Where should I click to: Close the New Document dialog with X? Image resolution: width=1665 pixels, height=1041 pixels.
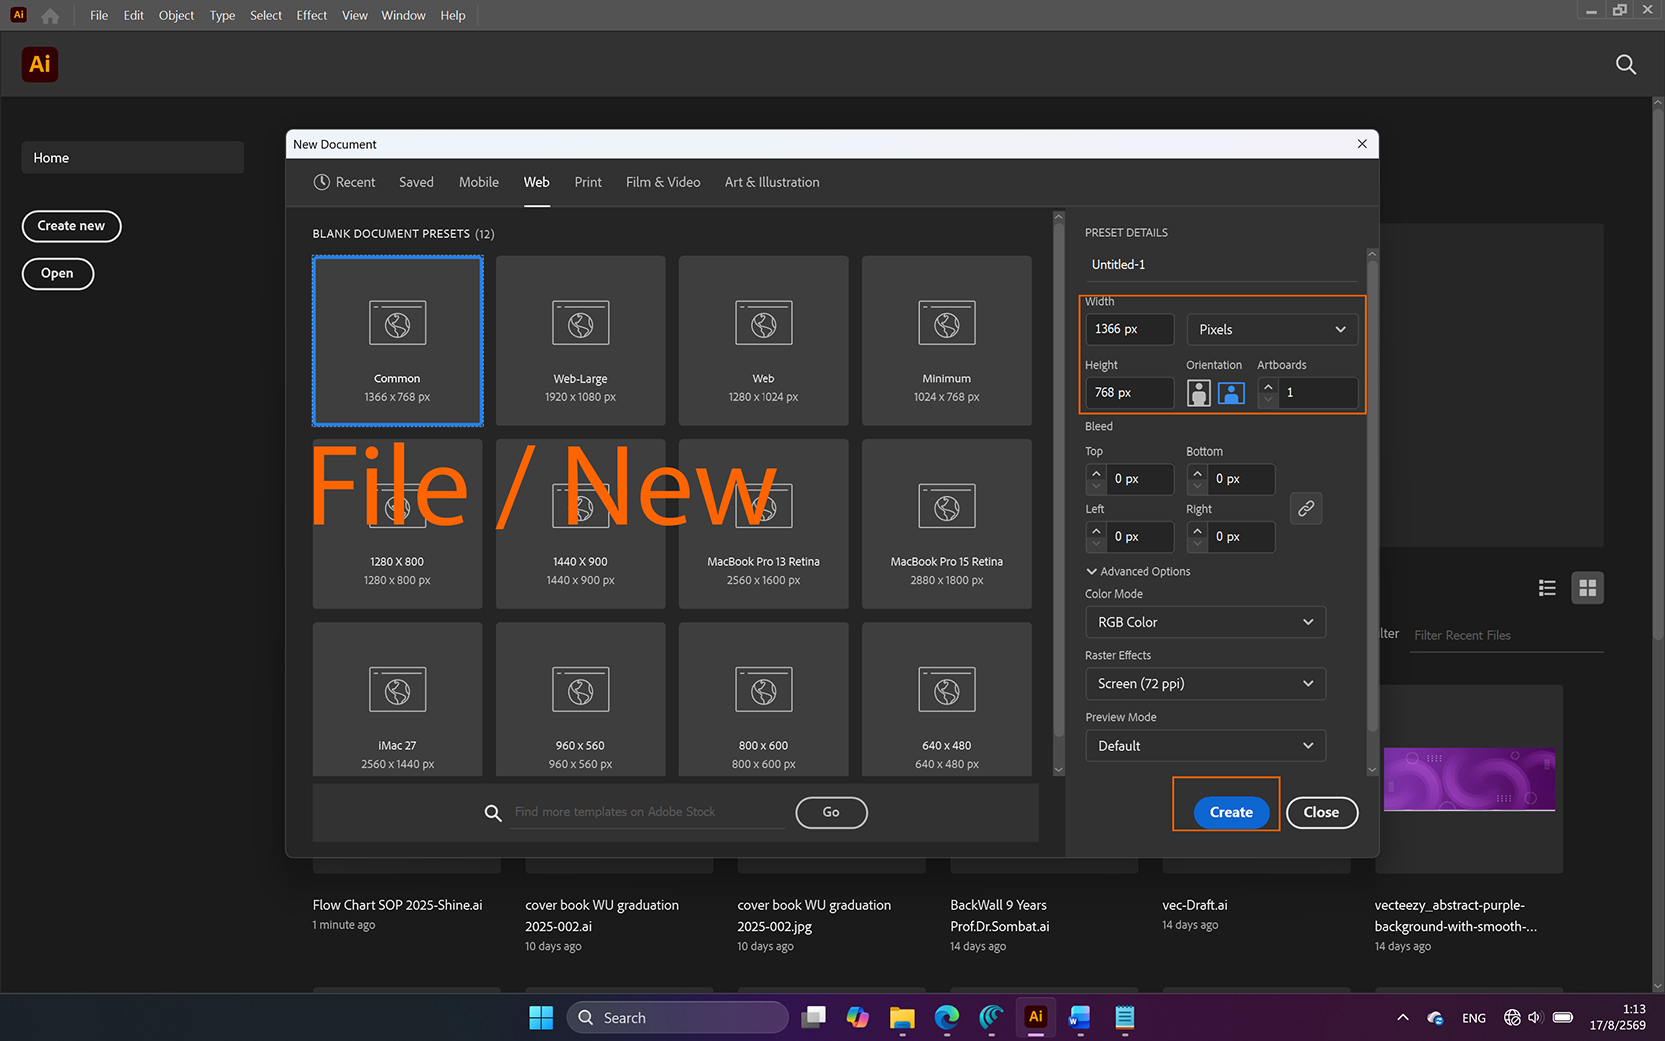[1362, 144]
